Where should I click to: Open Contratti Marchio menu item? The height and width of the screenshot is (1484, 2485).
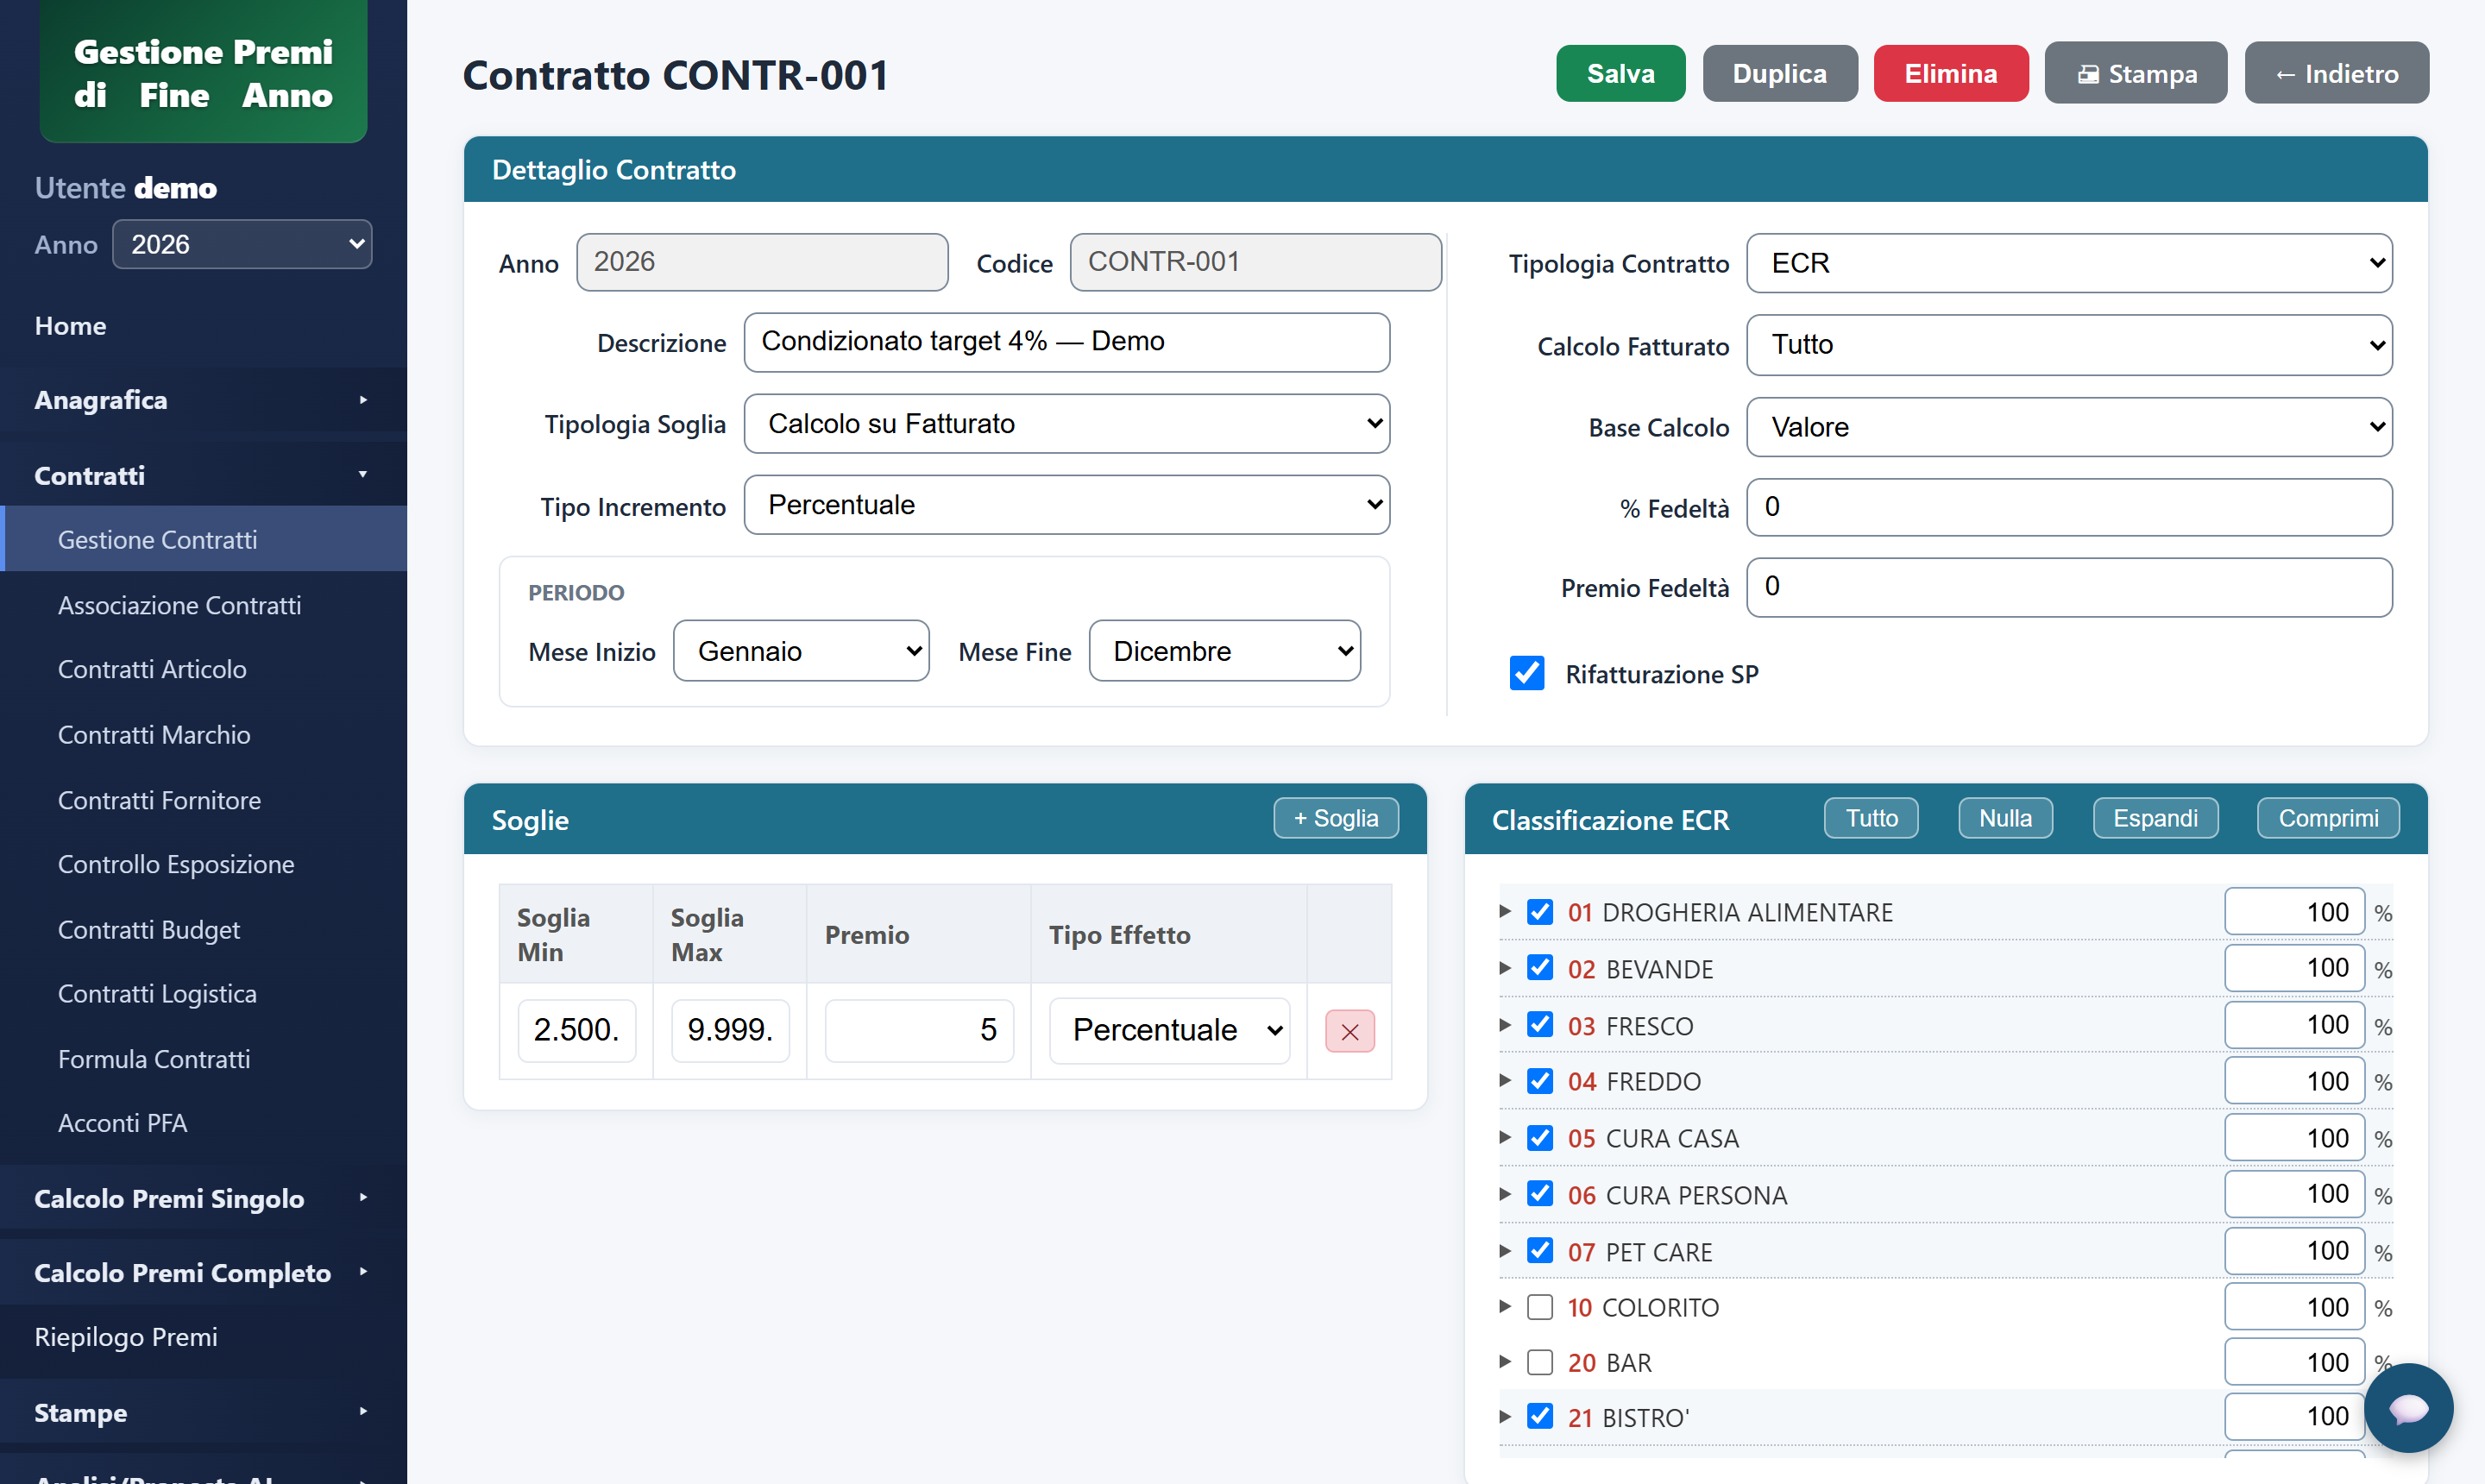[x=203, y=735]
